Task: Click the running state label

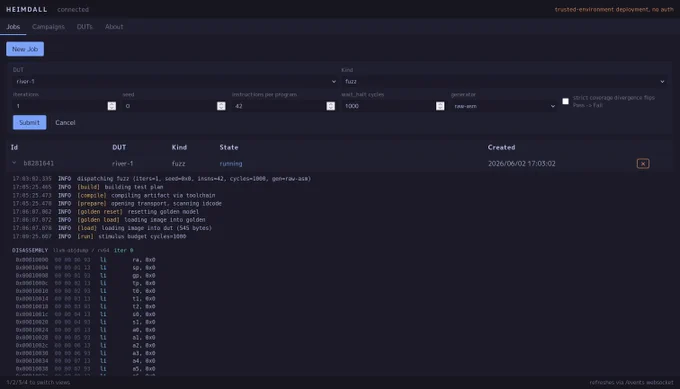Action: (x=231, y=163)
